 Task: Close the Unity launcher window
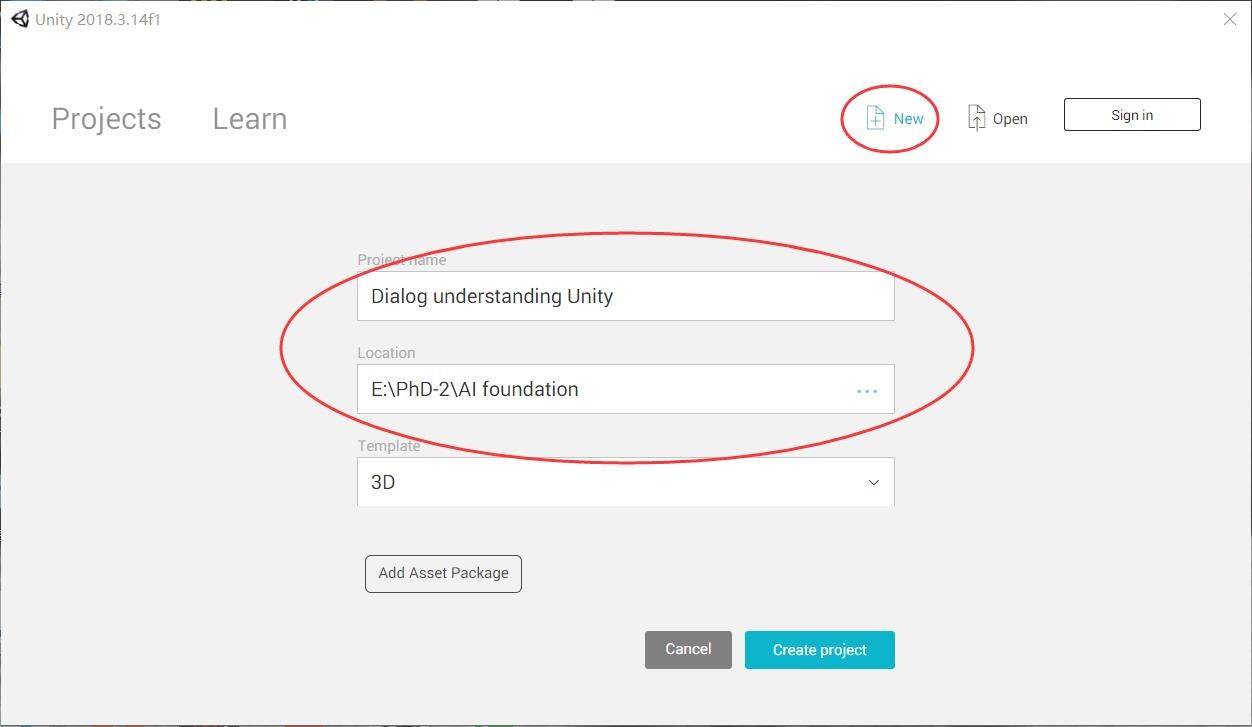(x=1230, y=19)
